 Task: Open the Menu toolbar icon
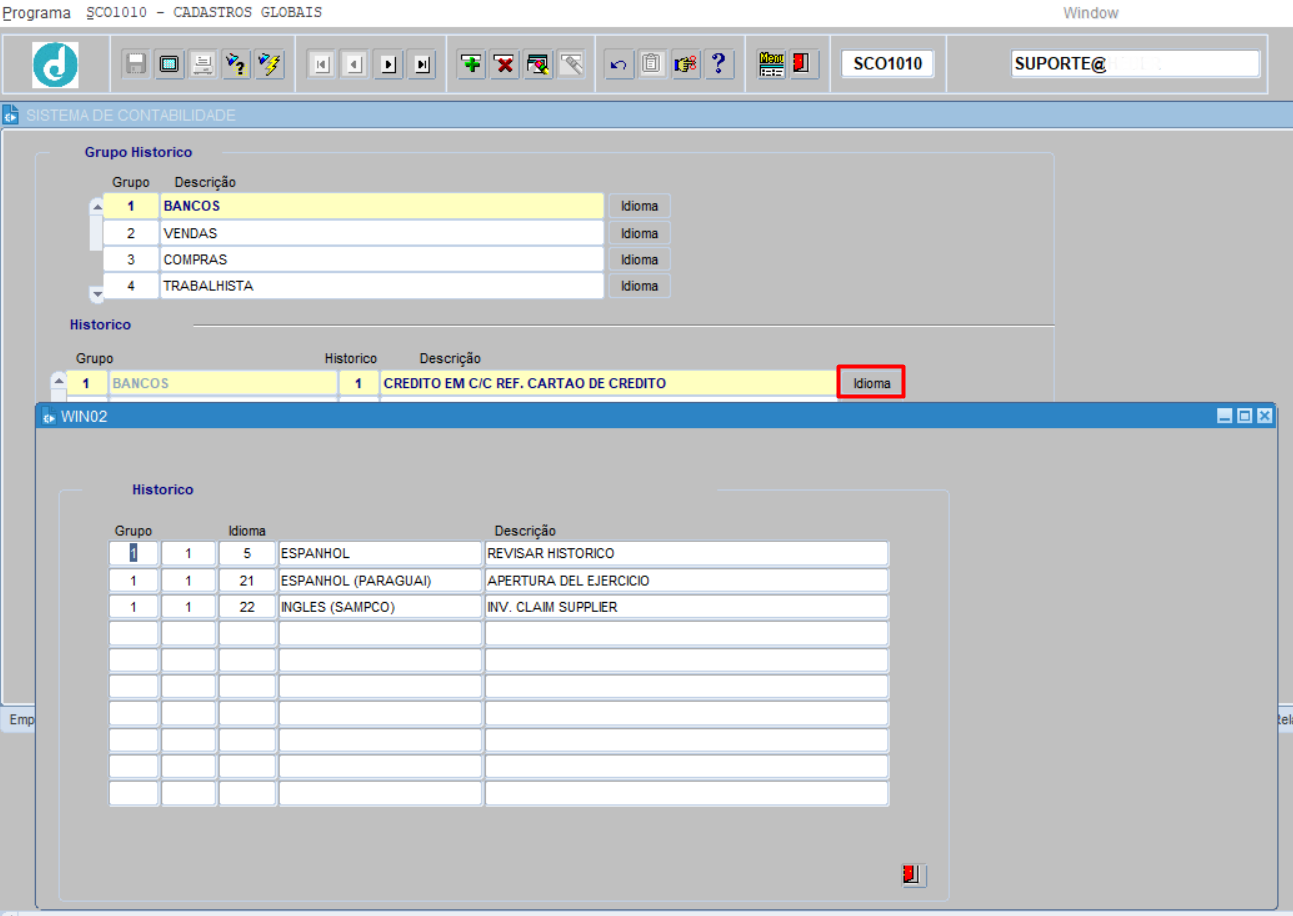point(772,64)
